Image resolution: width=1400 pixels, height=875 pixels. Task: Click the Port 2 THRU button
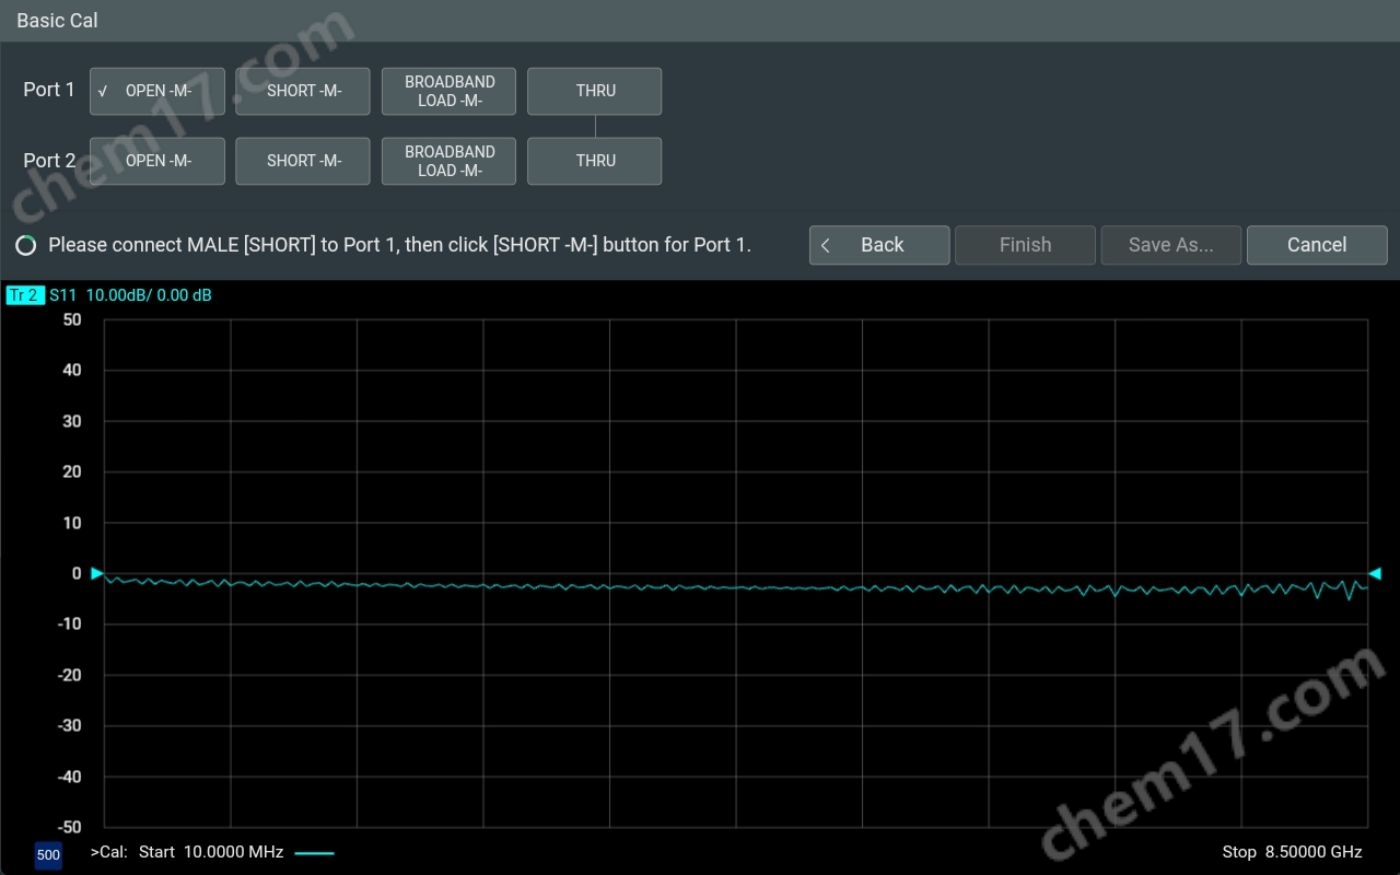(594, 161)
